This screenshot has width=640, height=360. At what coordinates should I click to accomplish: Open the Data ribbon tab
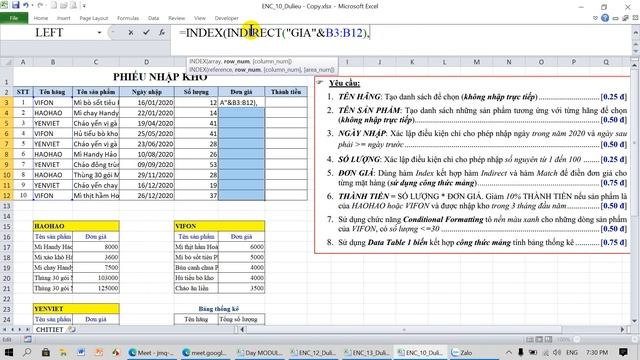[153, 18]
